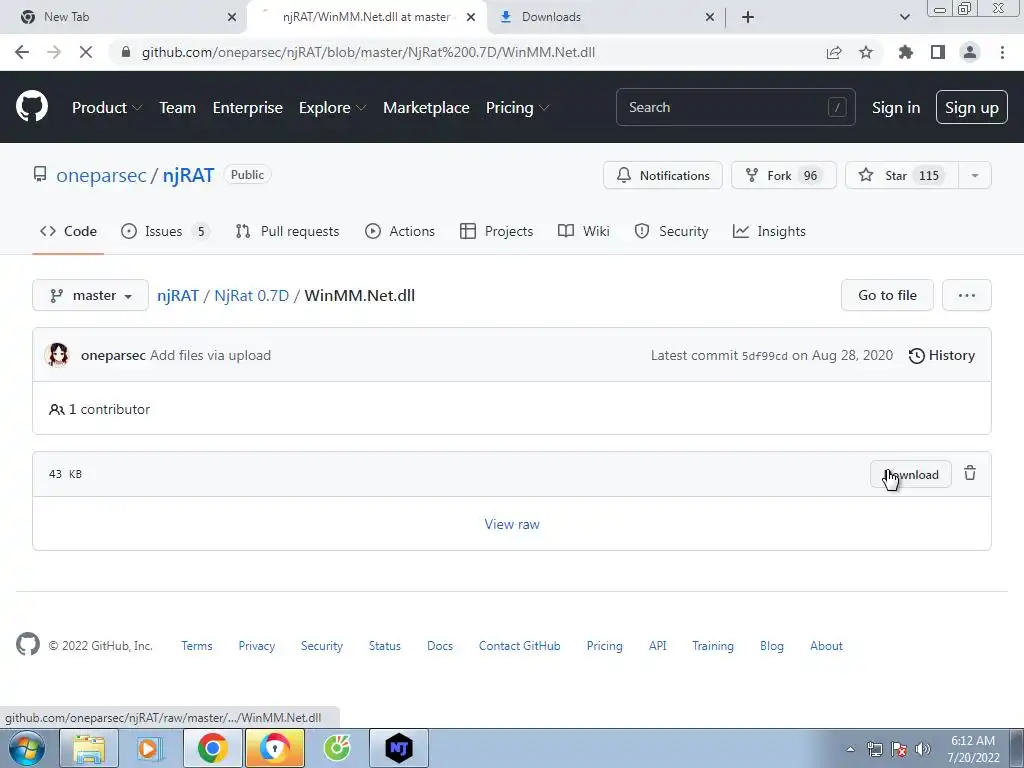
Task: Switch to the New Tab tab
Action: point(122,17)
